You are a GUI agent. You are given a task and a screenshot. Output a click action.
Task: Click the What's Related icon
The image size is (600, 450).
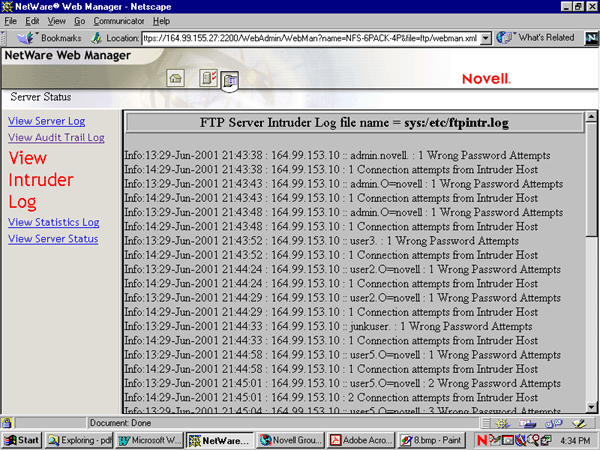(x=506, y=38)
